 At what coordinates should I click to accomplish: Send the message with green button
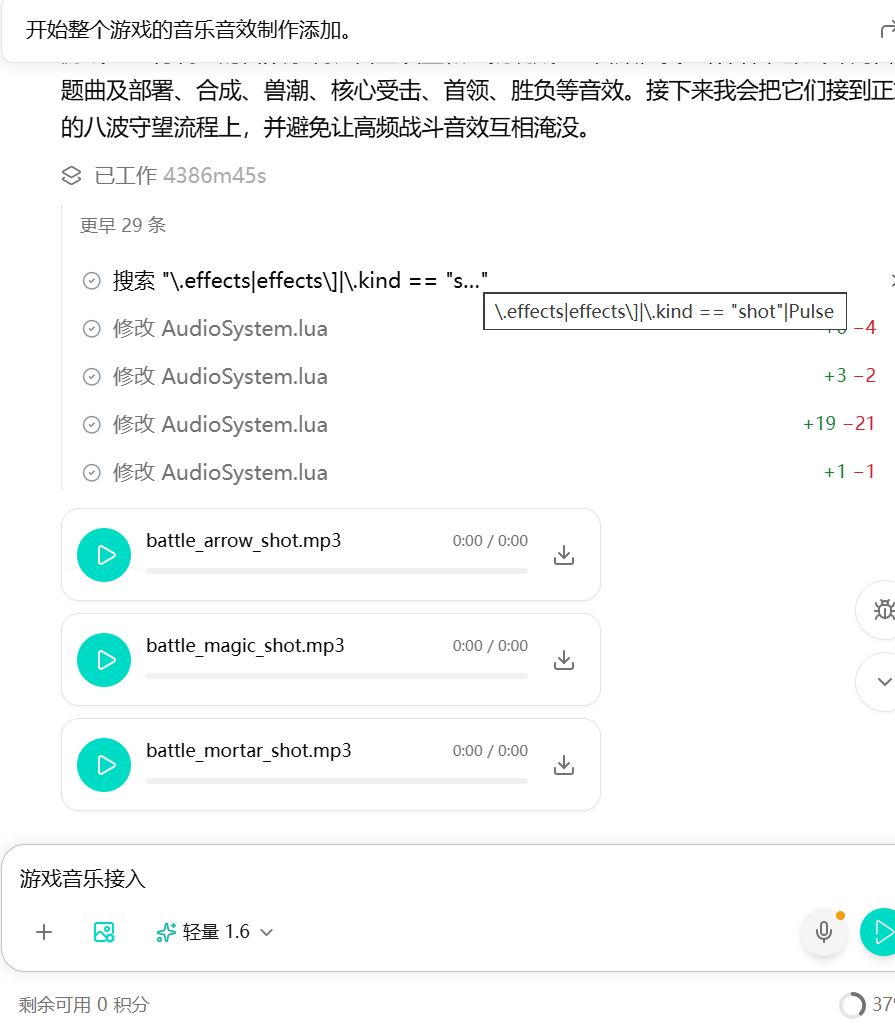879,932
